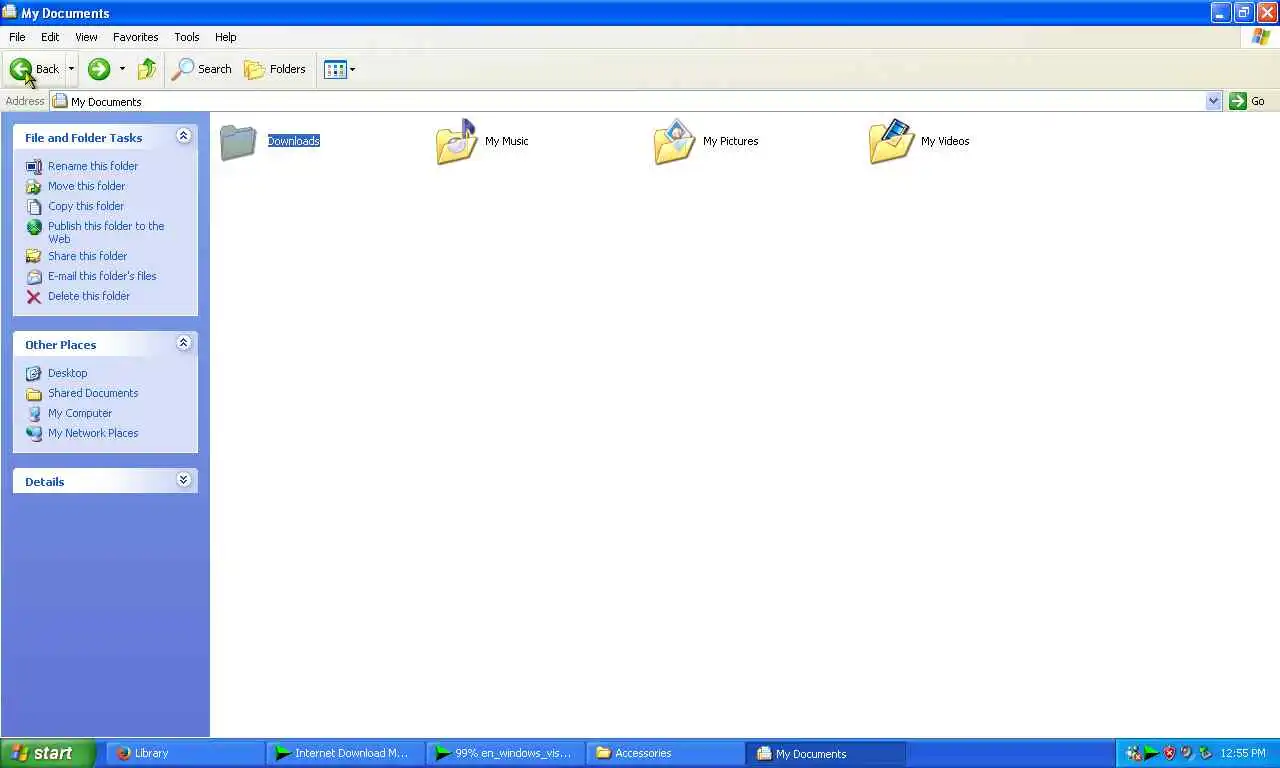Image resolution: width=1280 pixels, height=768 pixels.
Task: Click the Start button
Action: 47,753
